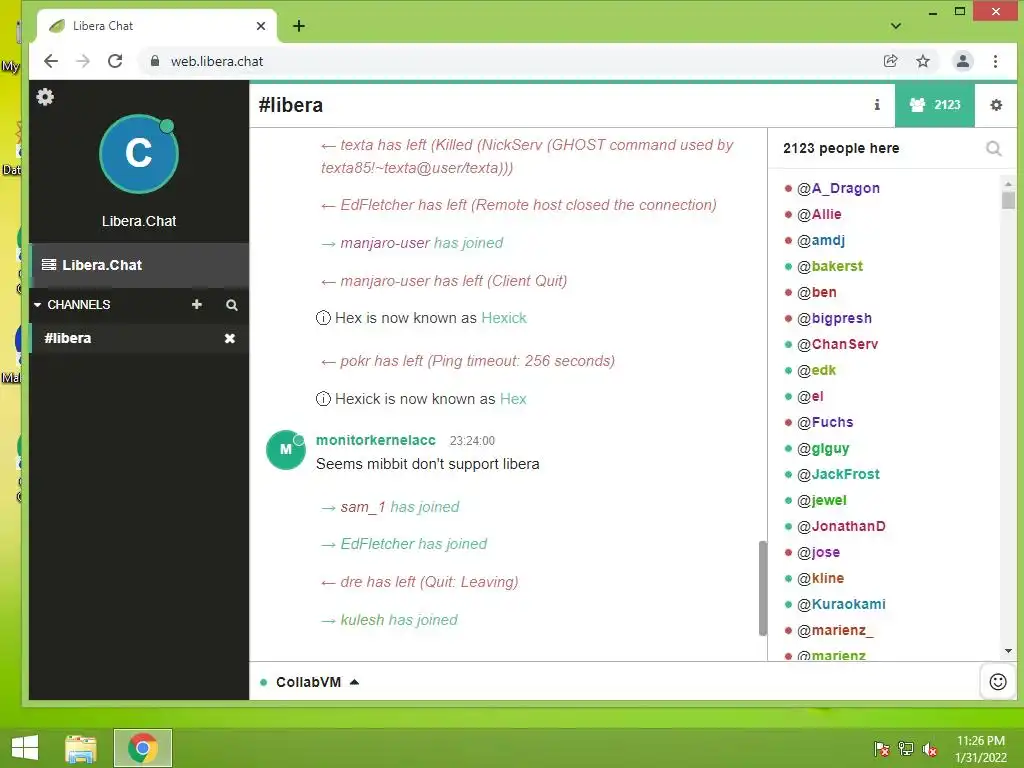1024x768 pixels.
Task: Open monitorkernelacc's nickname link
Action: pos(376,440)
